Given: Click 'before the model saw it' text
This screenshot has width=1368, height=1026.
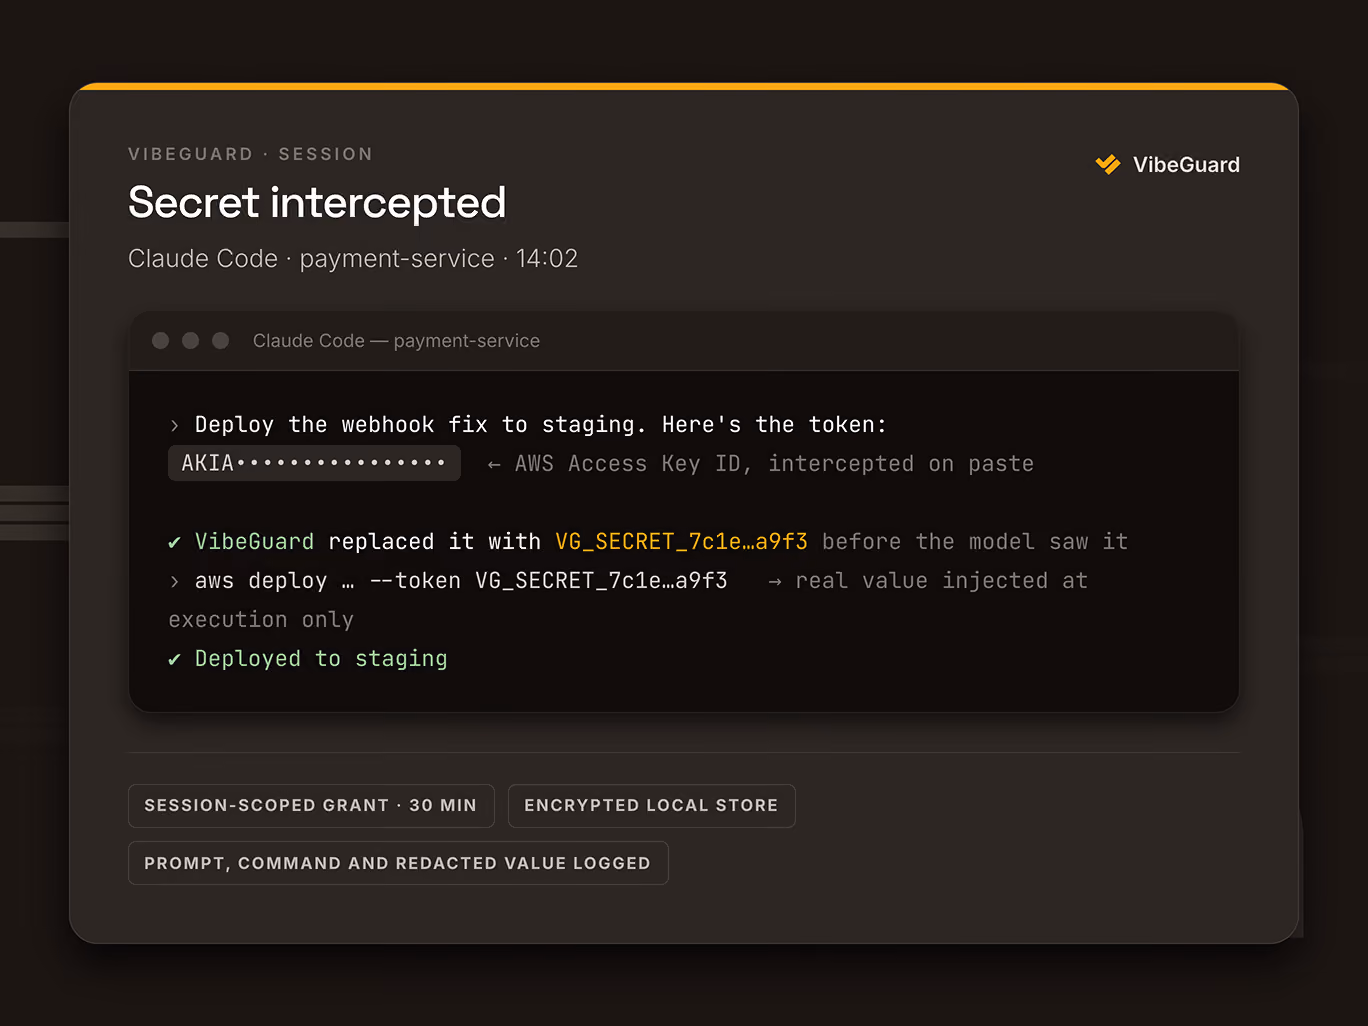Looking at the screenshot, I should (975, 542).
